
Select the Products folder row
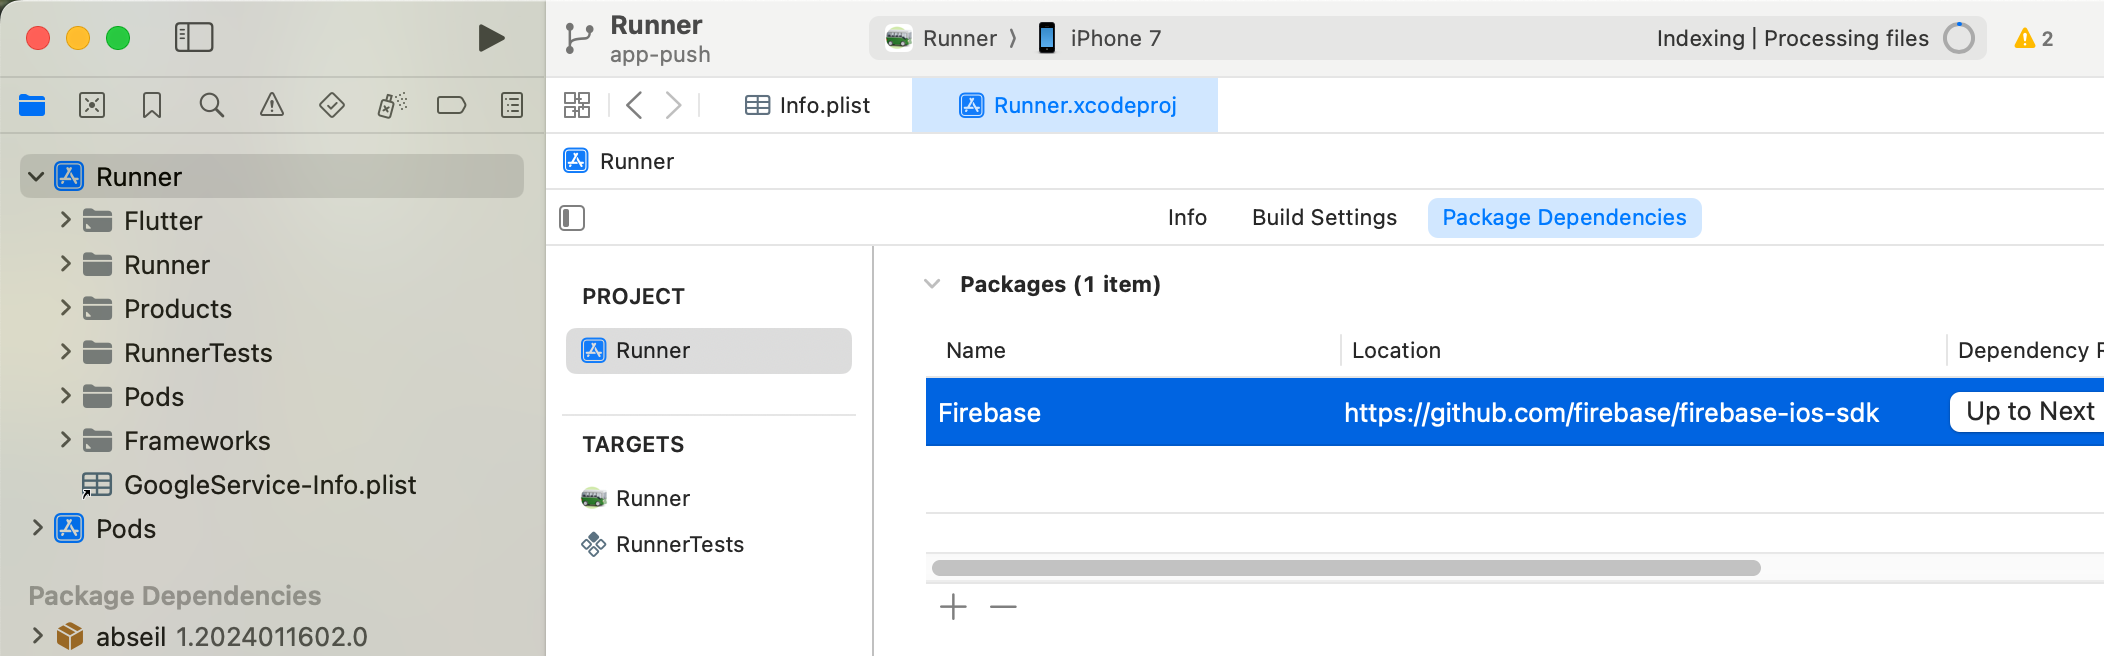[x=272, y=308]
